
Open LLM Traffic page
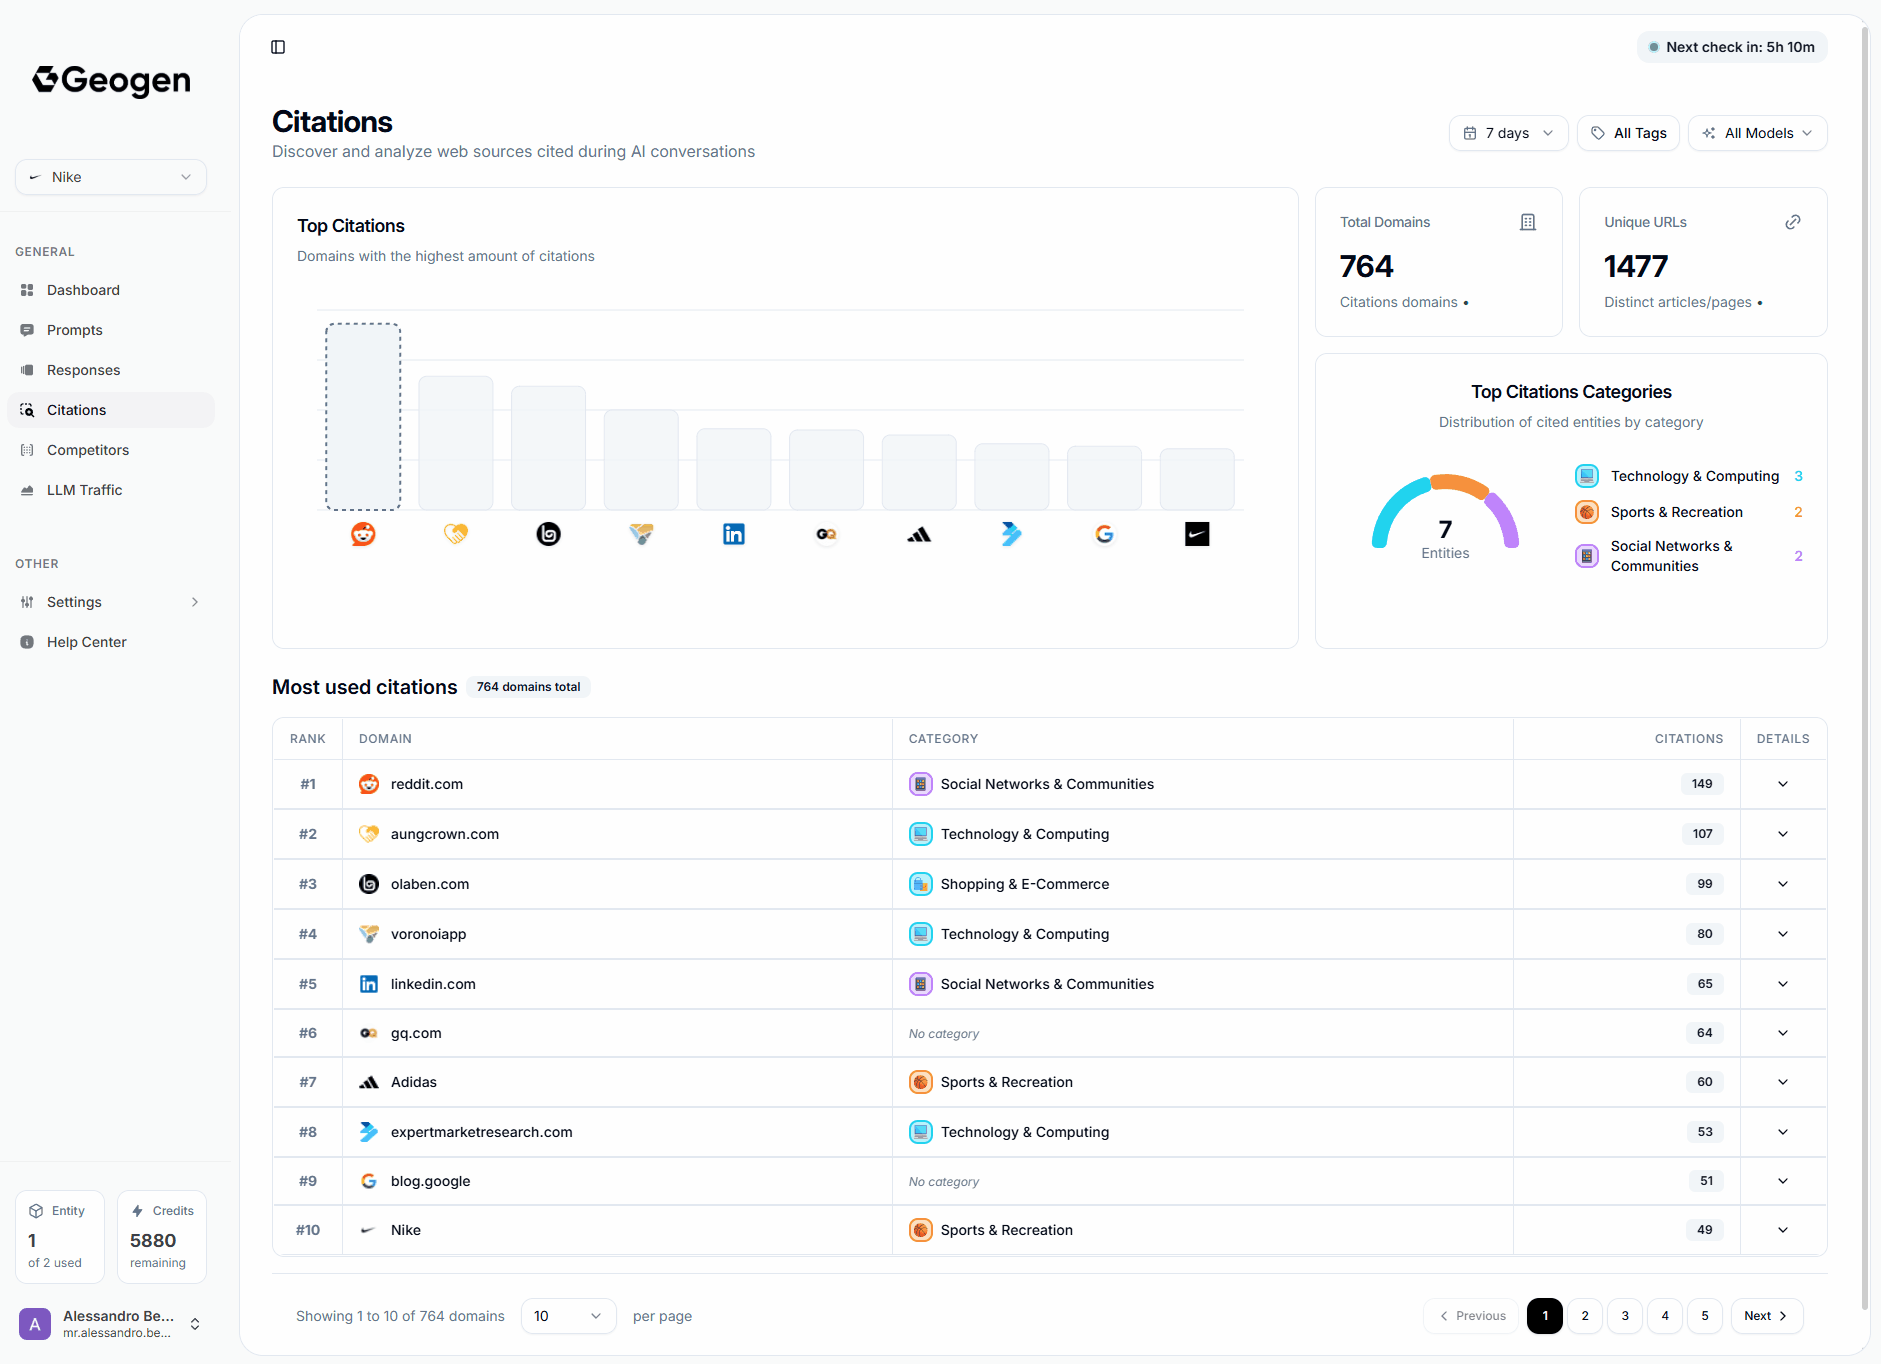click(84, 490)
